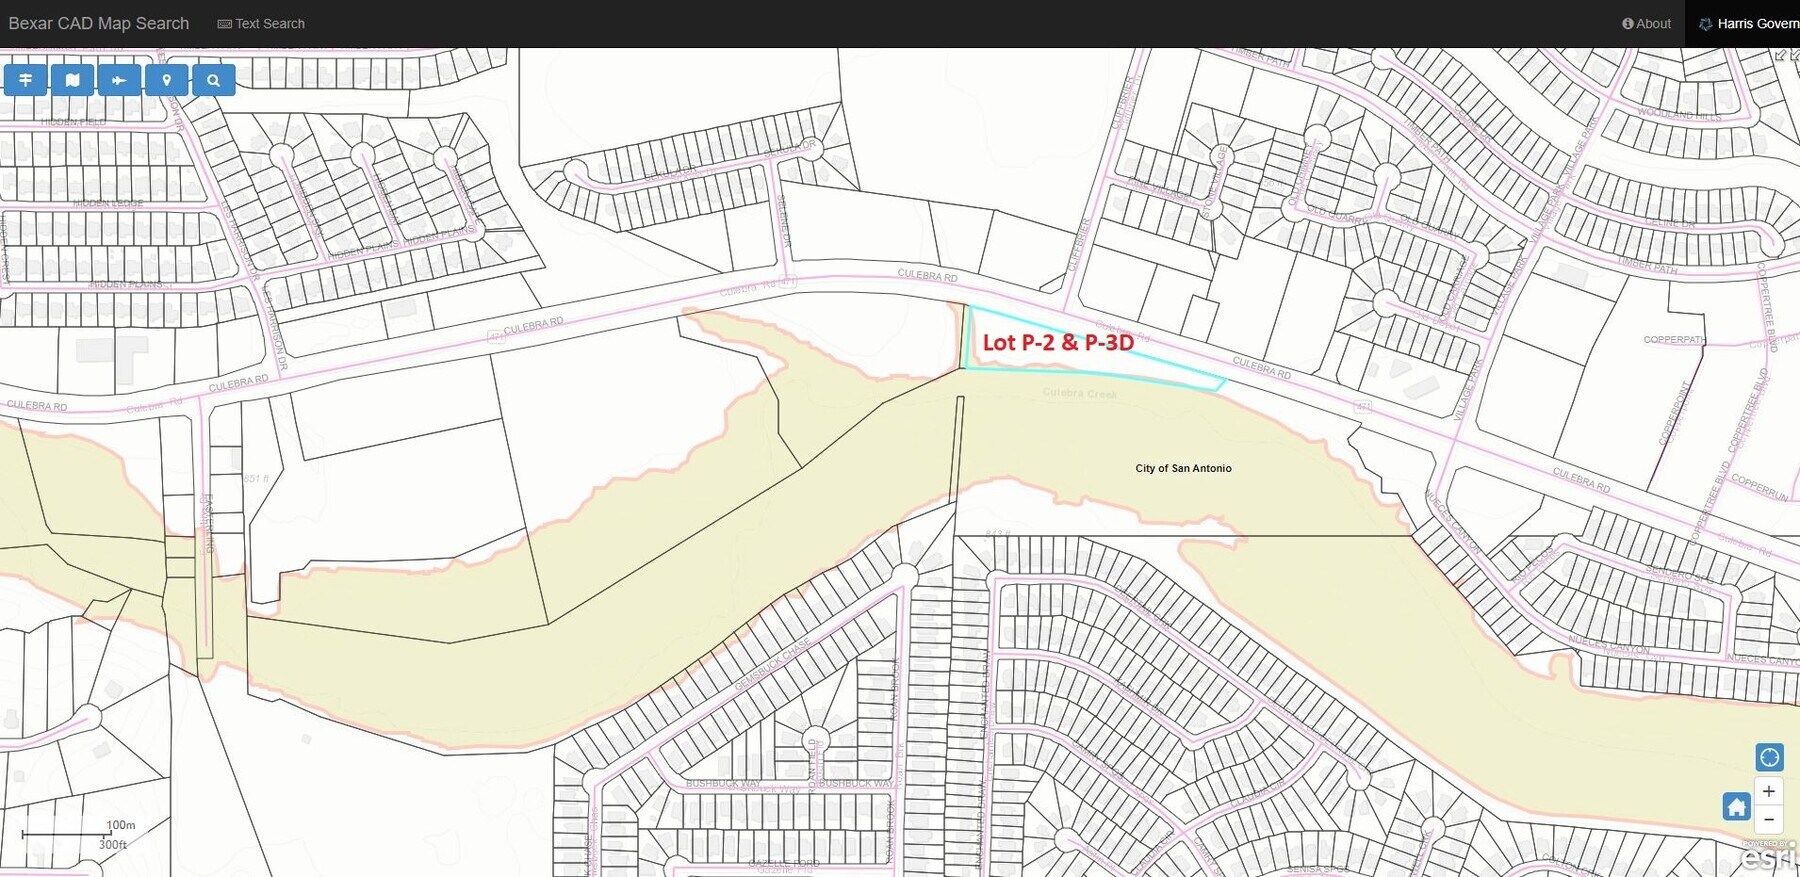Open the signpost map tool button
Image resolution: width=1800 pixels, height=877 pixels.
pos(26,80)
